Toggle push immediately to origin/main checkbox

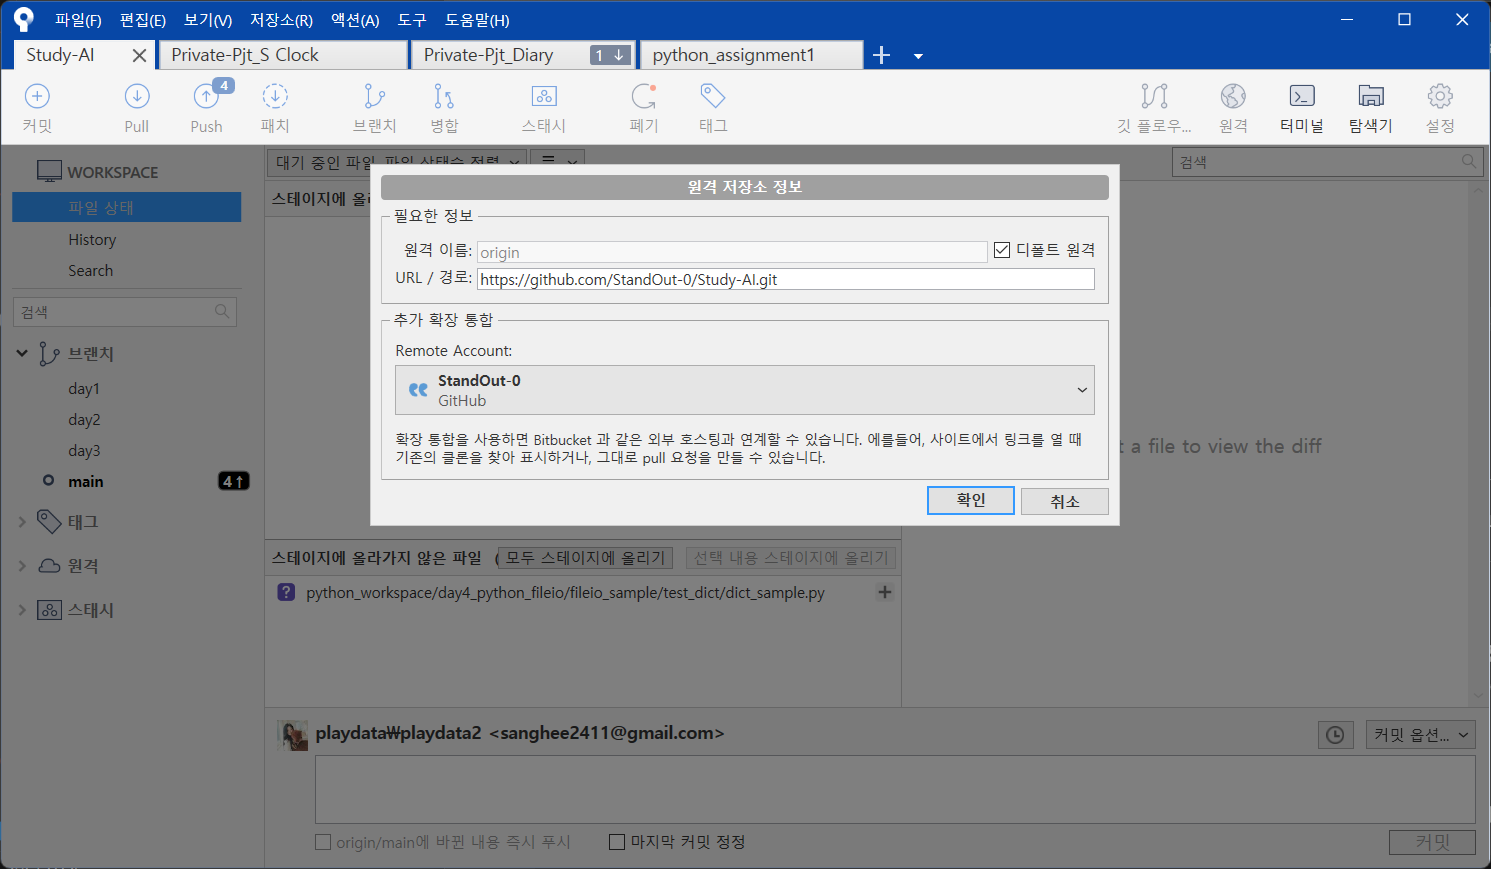coord(323,842)
